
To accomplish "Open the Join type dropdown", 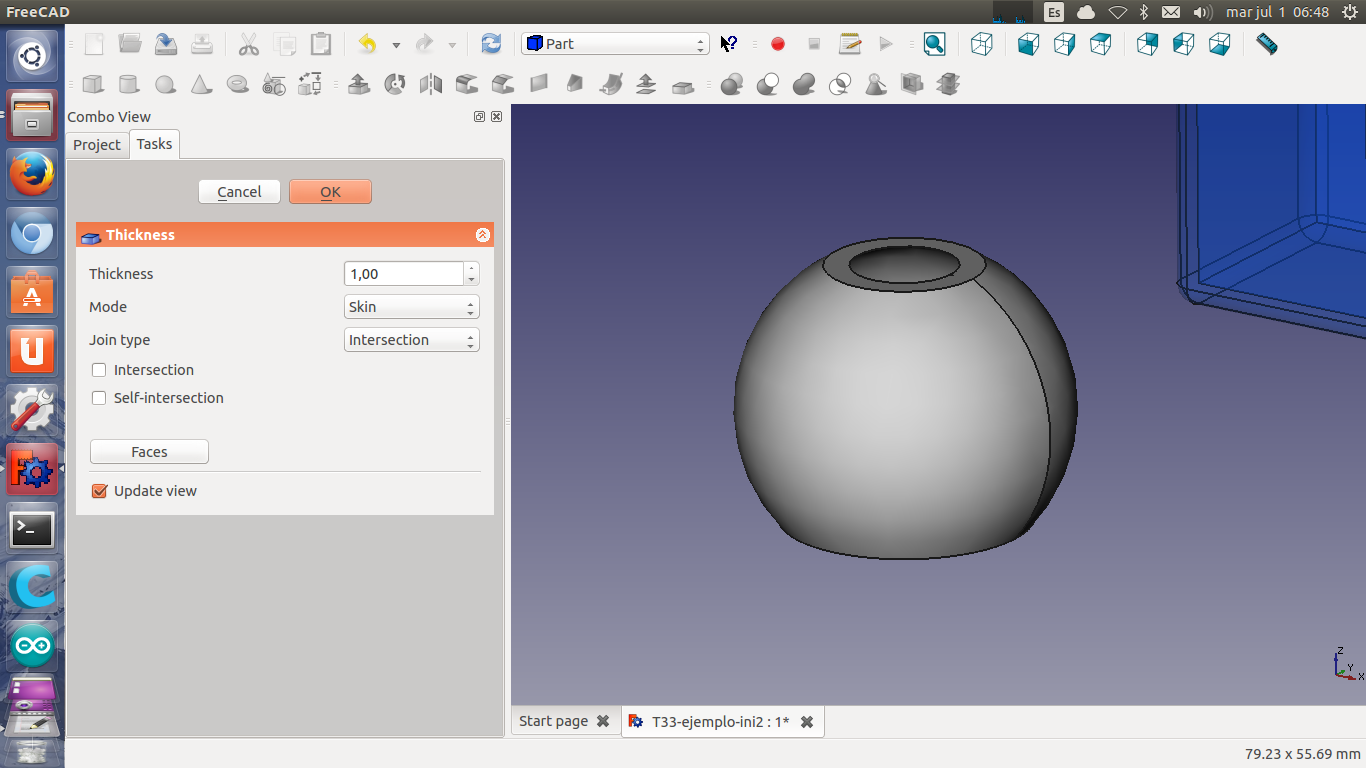I will coord(411,340).
